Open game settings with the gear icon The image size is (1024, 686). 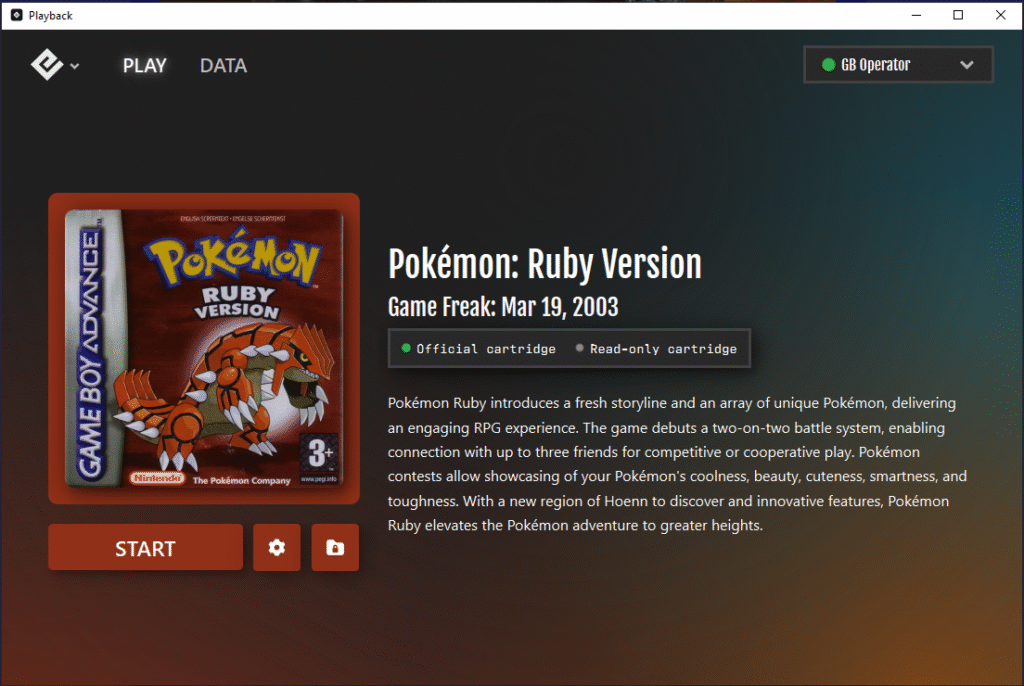tap(276, 547)
